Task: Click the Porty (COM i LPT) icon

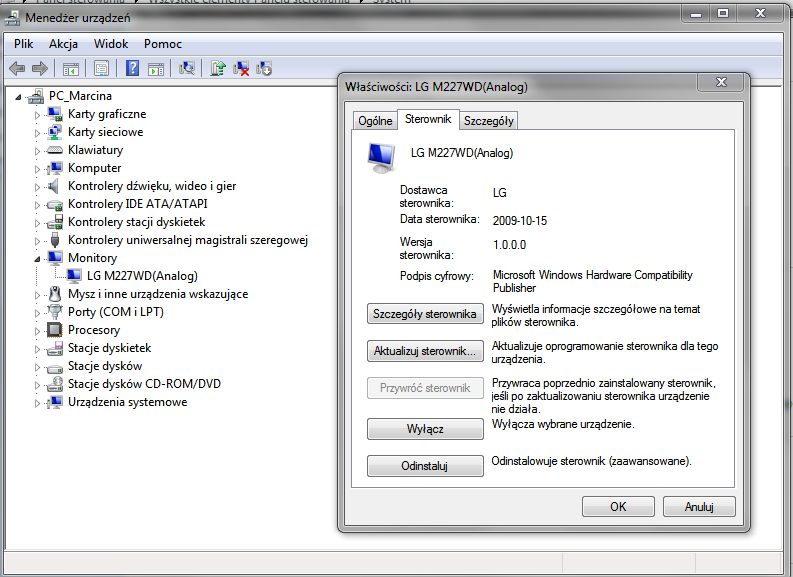Action: click(x=55, y=312)
